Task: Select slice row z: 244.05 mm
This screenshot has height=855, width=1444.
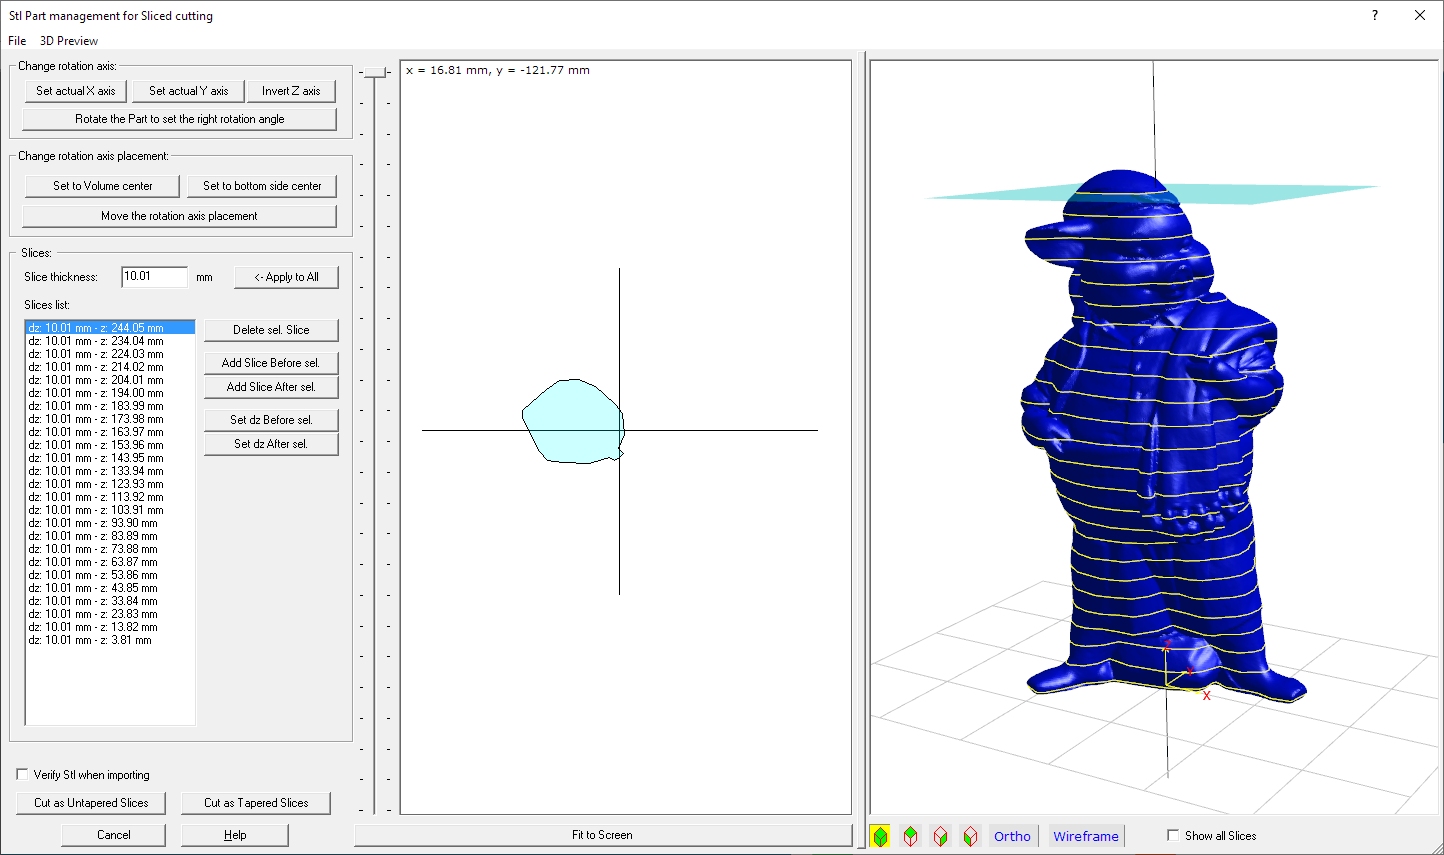Action: (110, 328)
